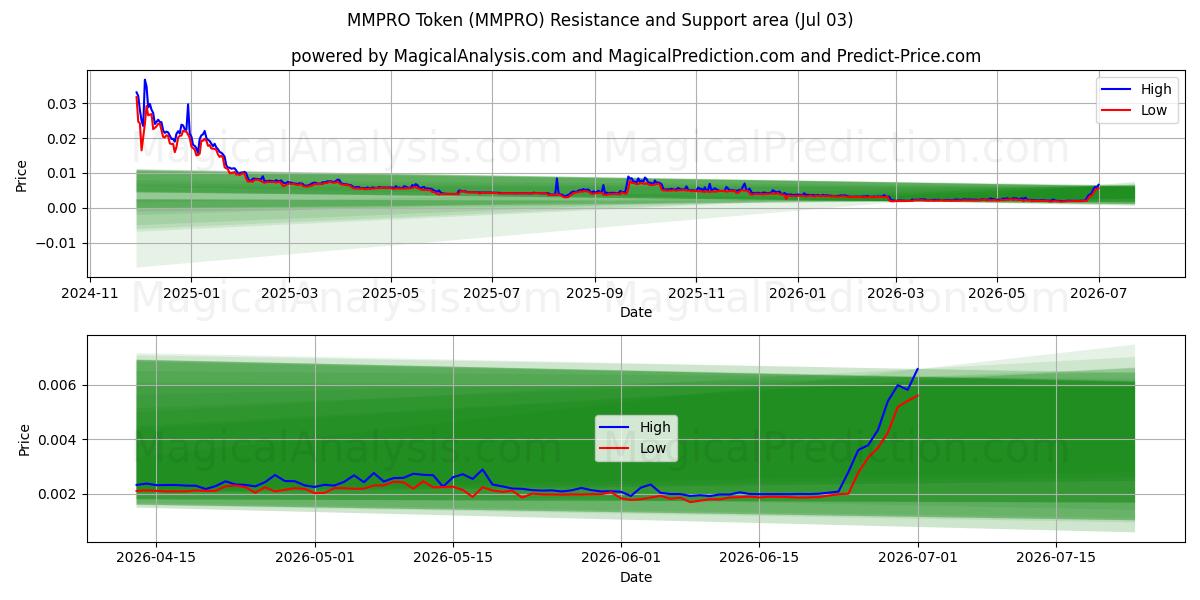Click the '2026-07-01' x-axis label in bottom chart
This screenshot has height=600, width=1200.
tap(917, 558)
